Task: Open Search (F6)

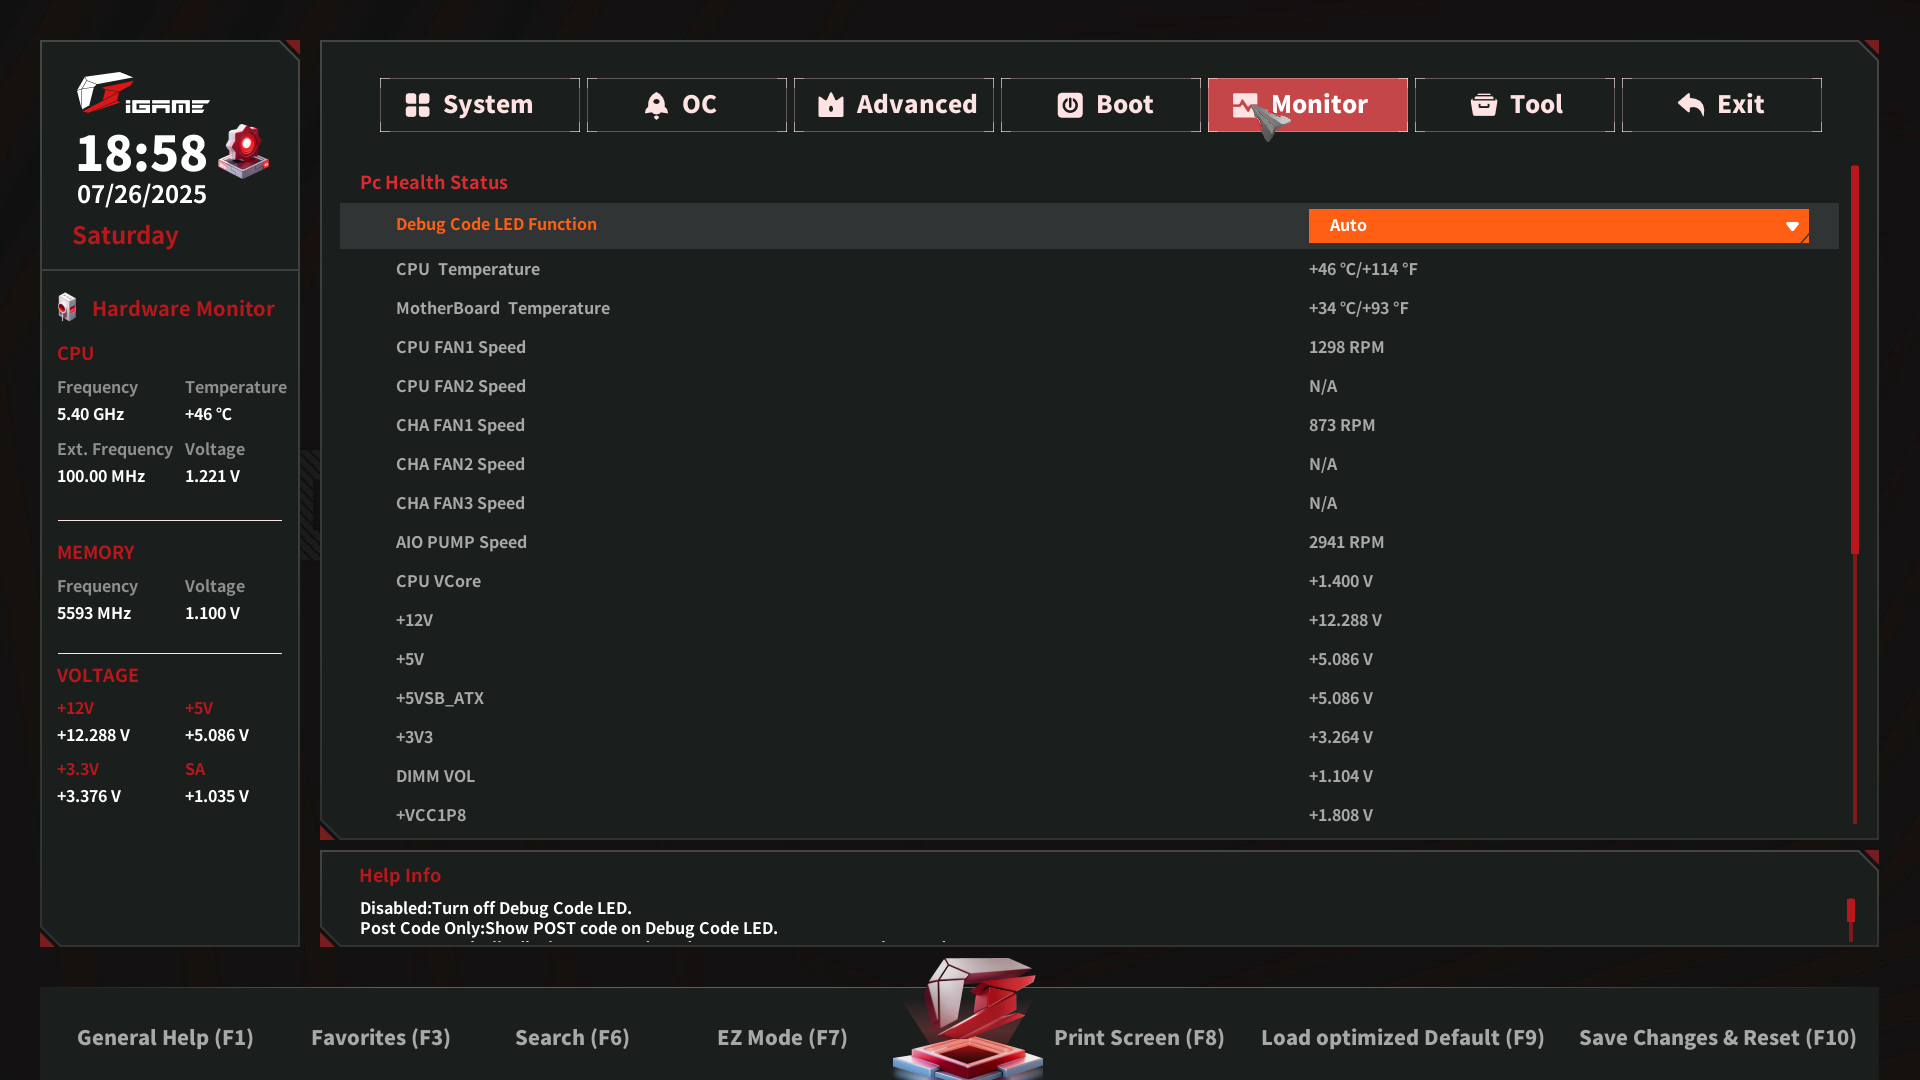Action: coord(572,1038)
